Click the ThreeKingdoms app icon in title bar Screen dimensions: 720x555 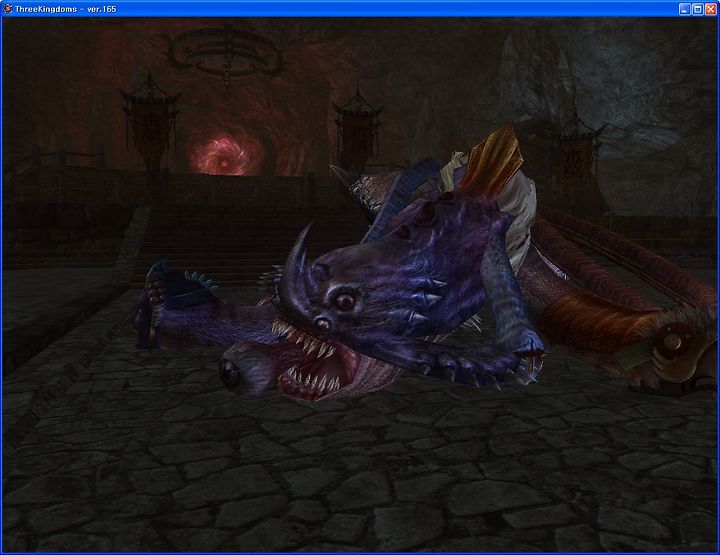7,9
